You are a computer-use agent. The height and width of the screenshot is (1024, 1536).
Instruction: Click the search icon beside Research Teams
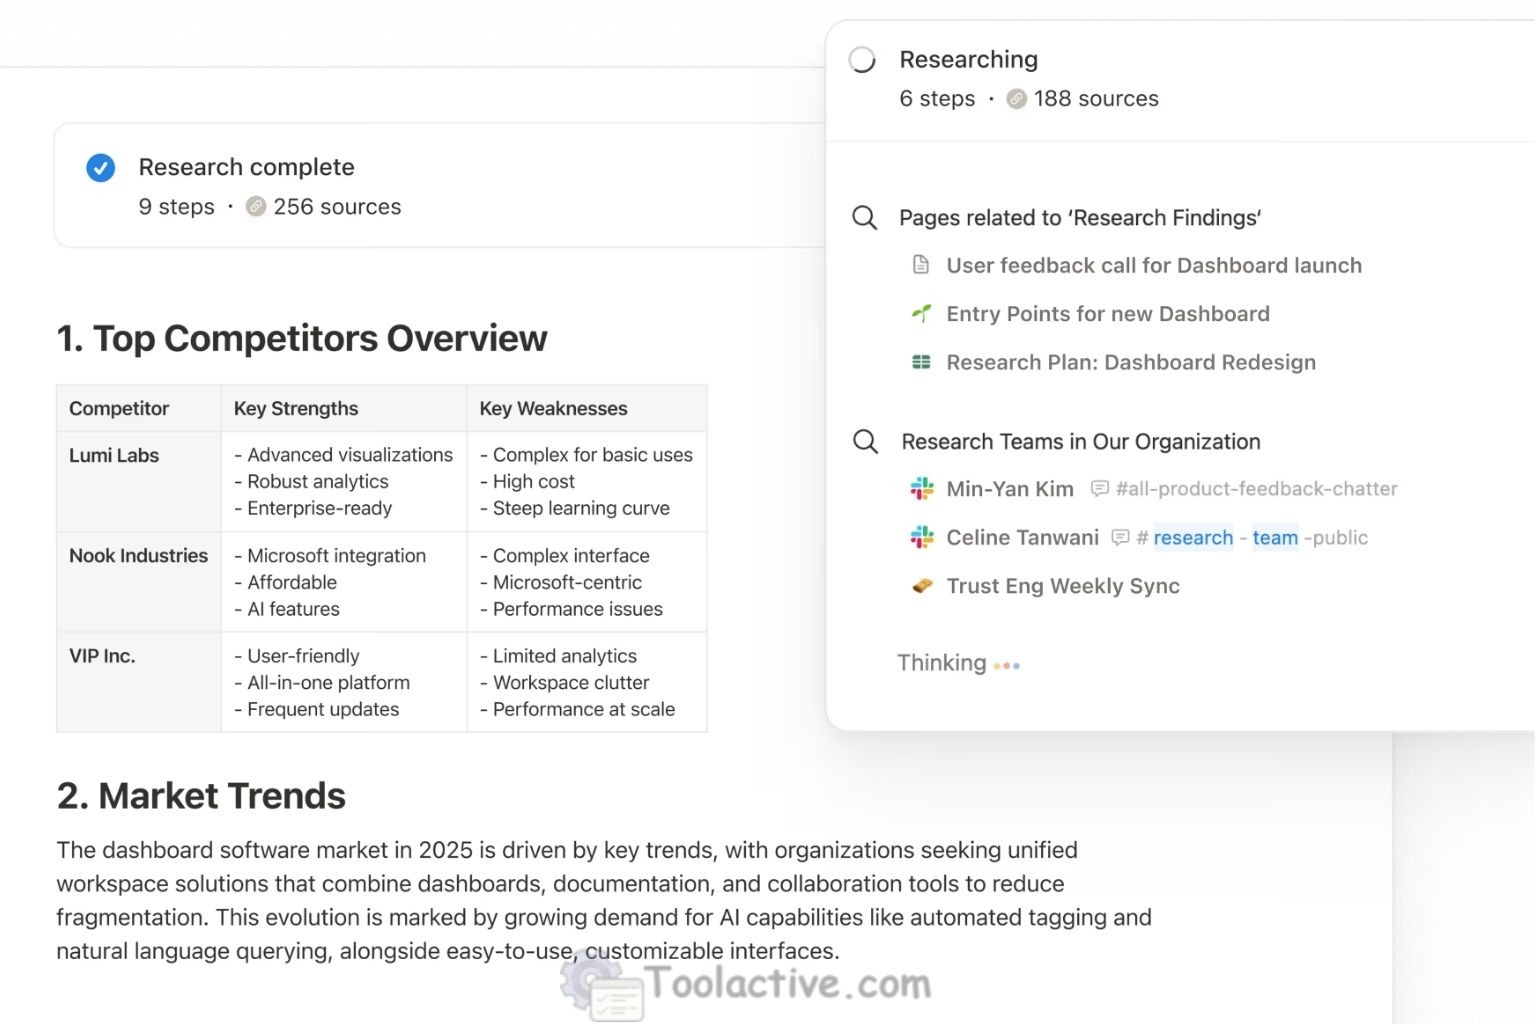coord(865,442)
